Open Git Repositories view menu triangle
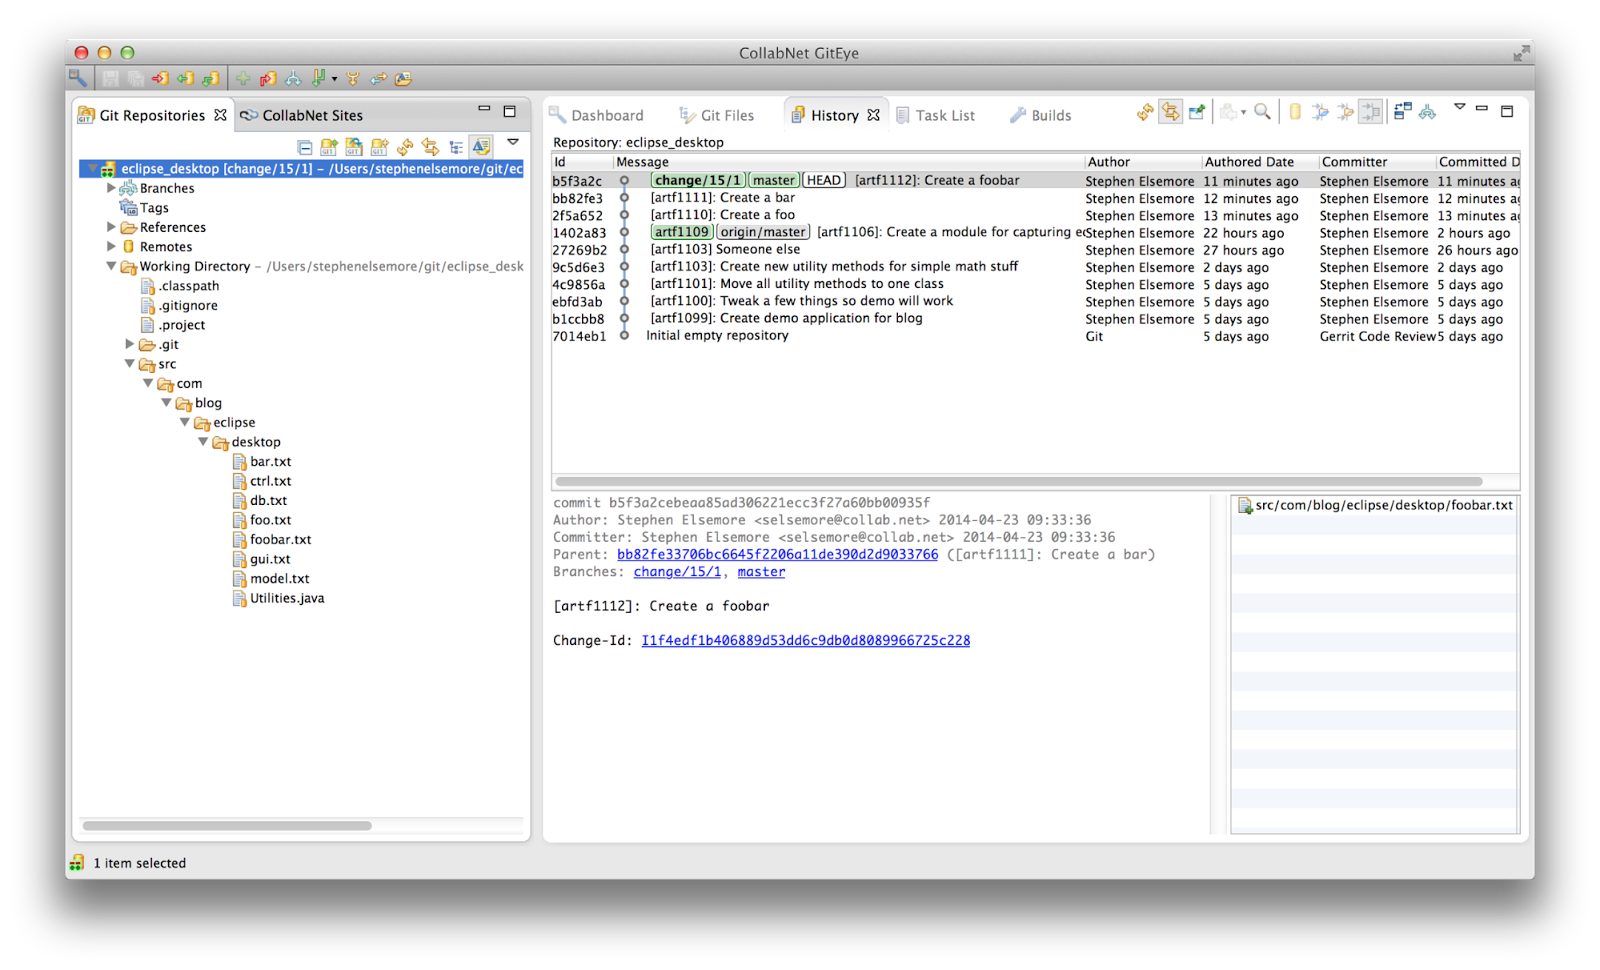 click(513, 142)
